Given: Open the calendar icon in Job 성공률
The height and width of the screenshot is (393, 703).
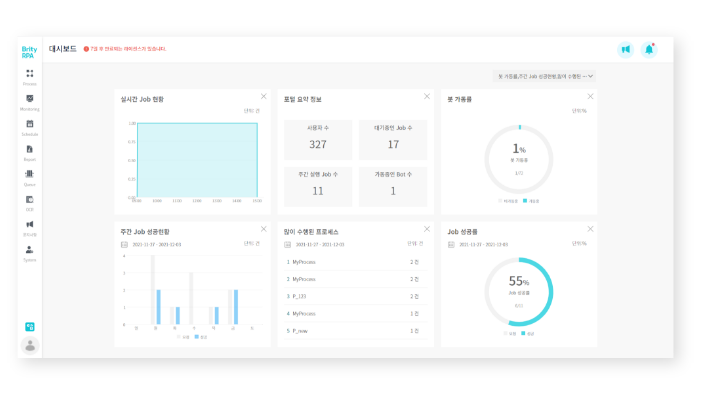Looking at the screenshot, I should click(x=451, y=245).
